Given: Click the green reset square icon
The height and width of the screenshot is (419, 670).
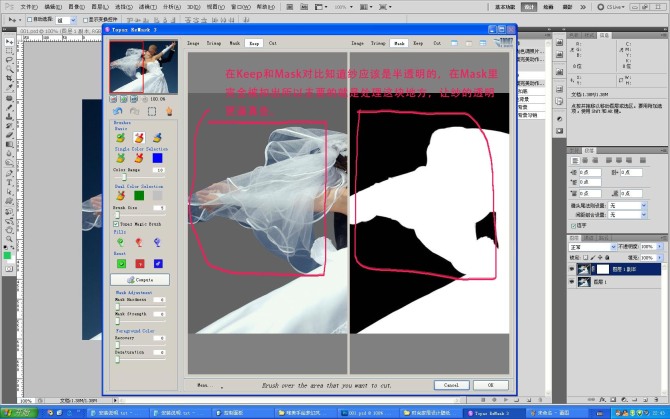Looking at the screenshot, I should (121, 263).
